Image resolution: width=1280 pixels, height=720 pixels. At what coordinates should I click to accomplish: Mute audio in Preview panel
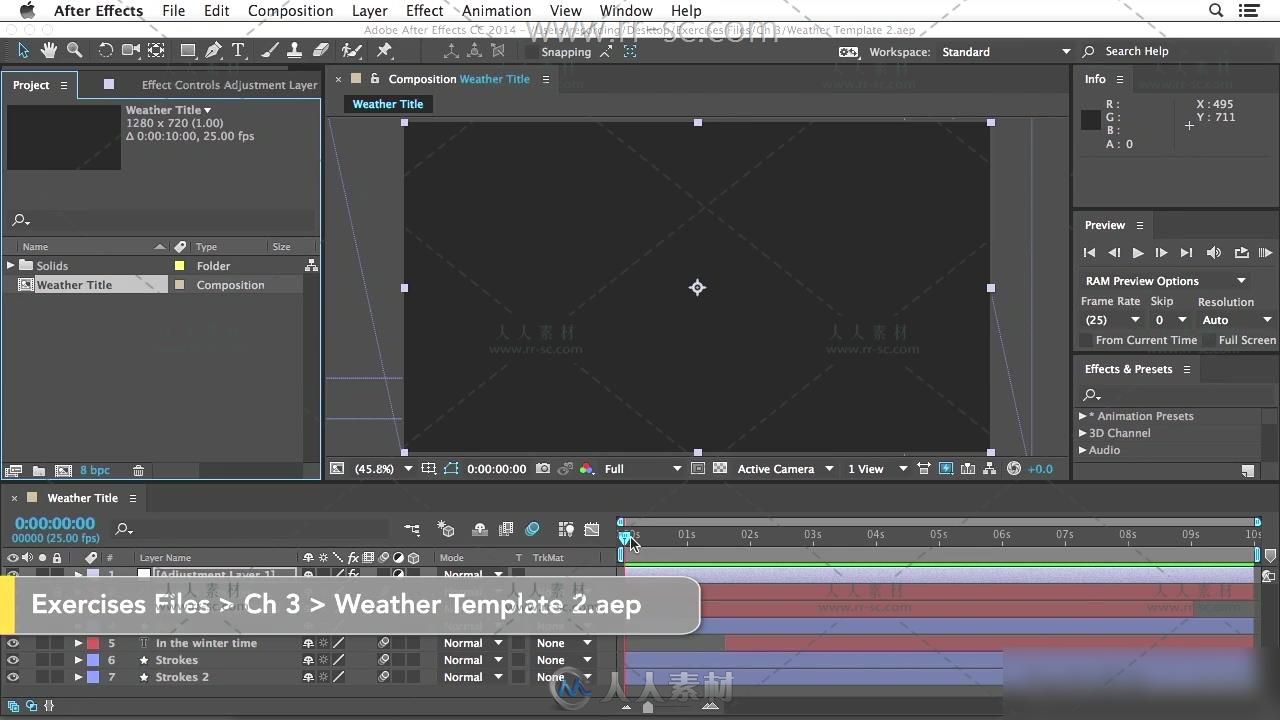click(1213, 253)
